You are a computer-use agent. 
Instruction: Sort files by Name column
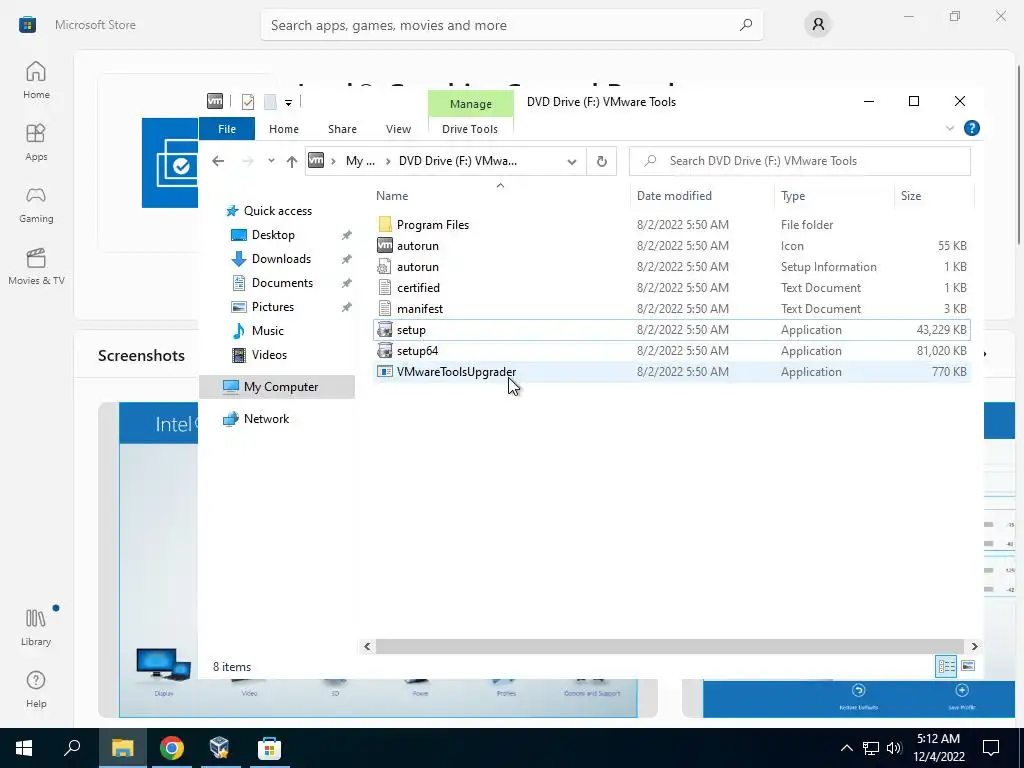tap(392, 195)
